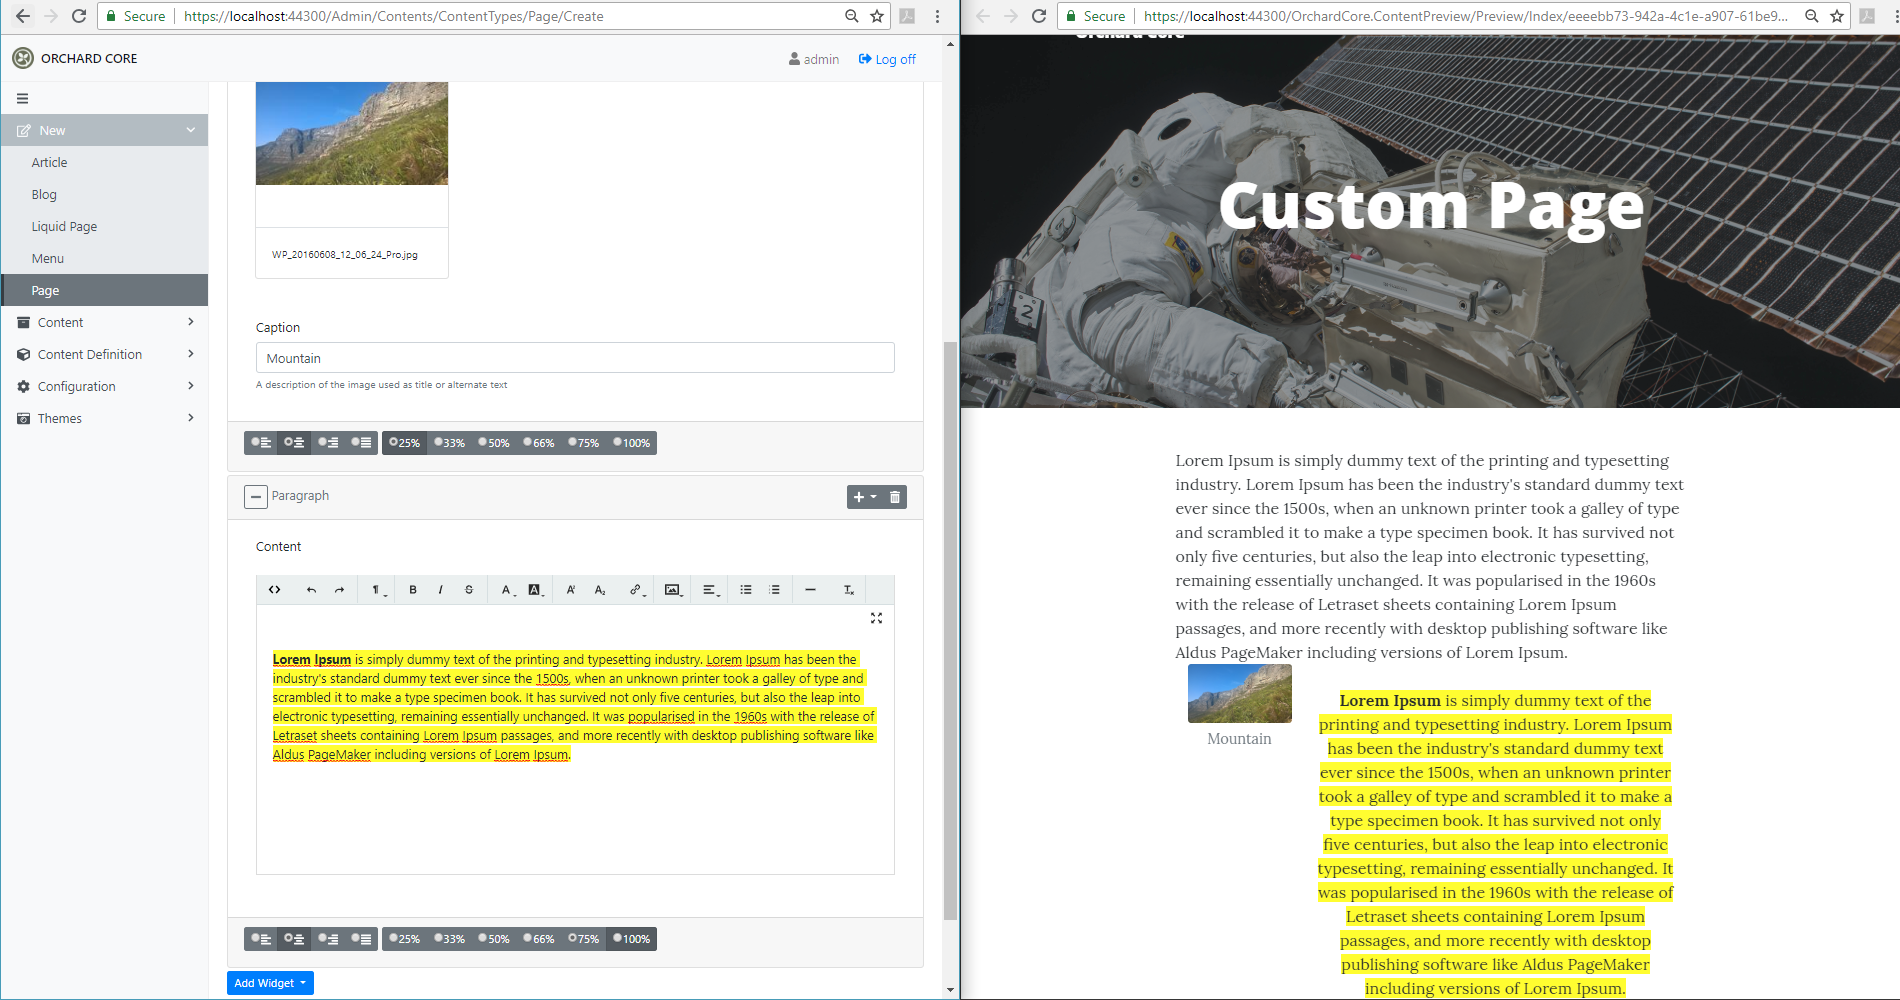This screenshot has height=1000, width=1900.
Task: Click the admin page vertical scrollbar
Action: point(950,630)
